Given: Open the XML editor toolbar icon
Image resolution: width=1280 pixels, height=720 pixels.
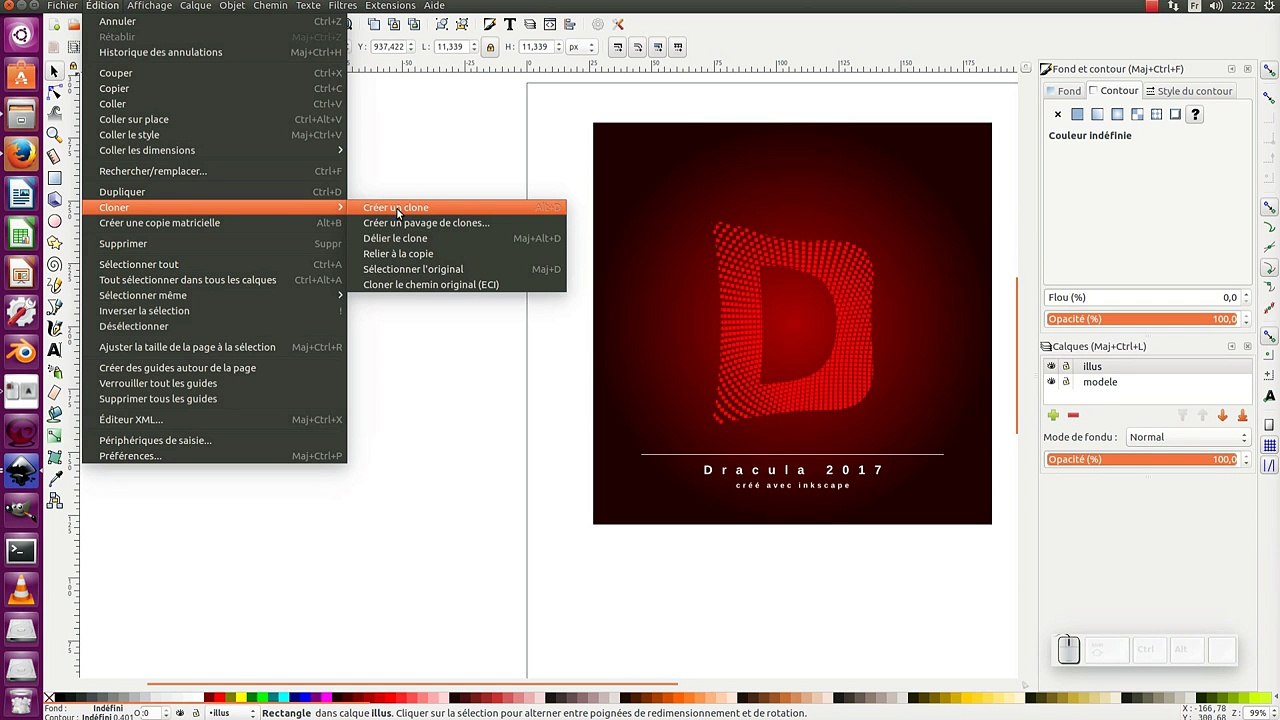Looking at the screenshot, I should 550,24.
